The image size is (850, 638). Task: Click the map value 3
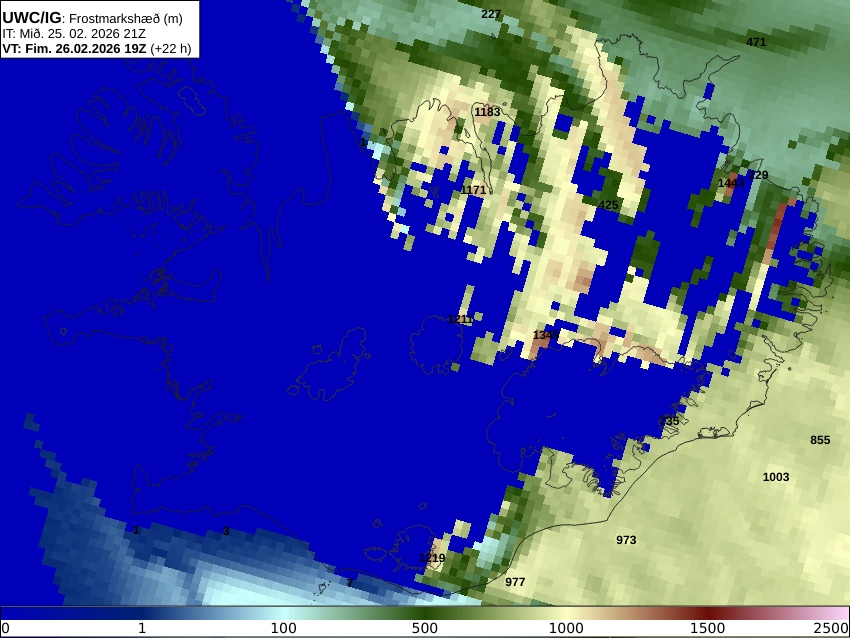226,531
